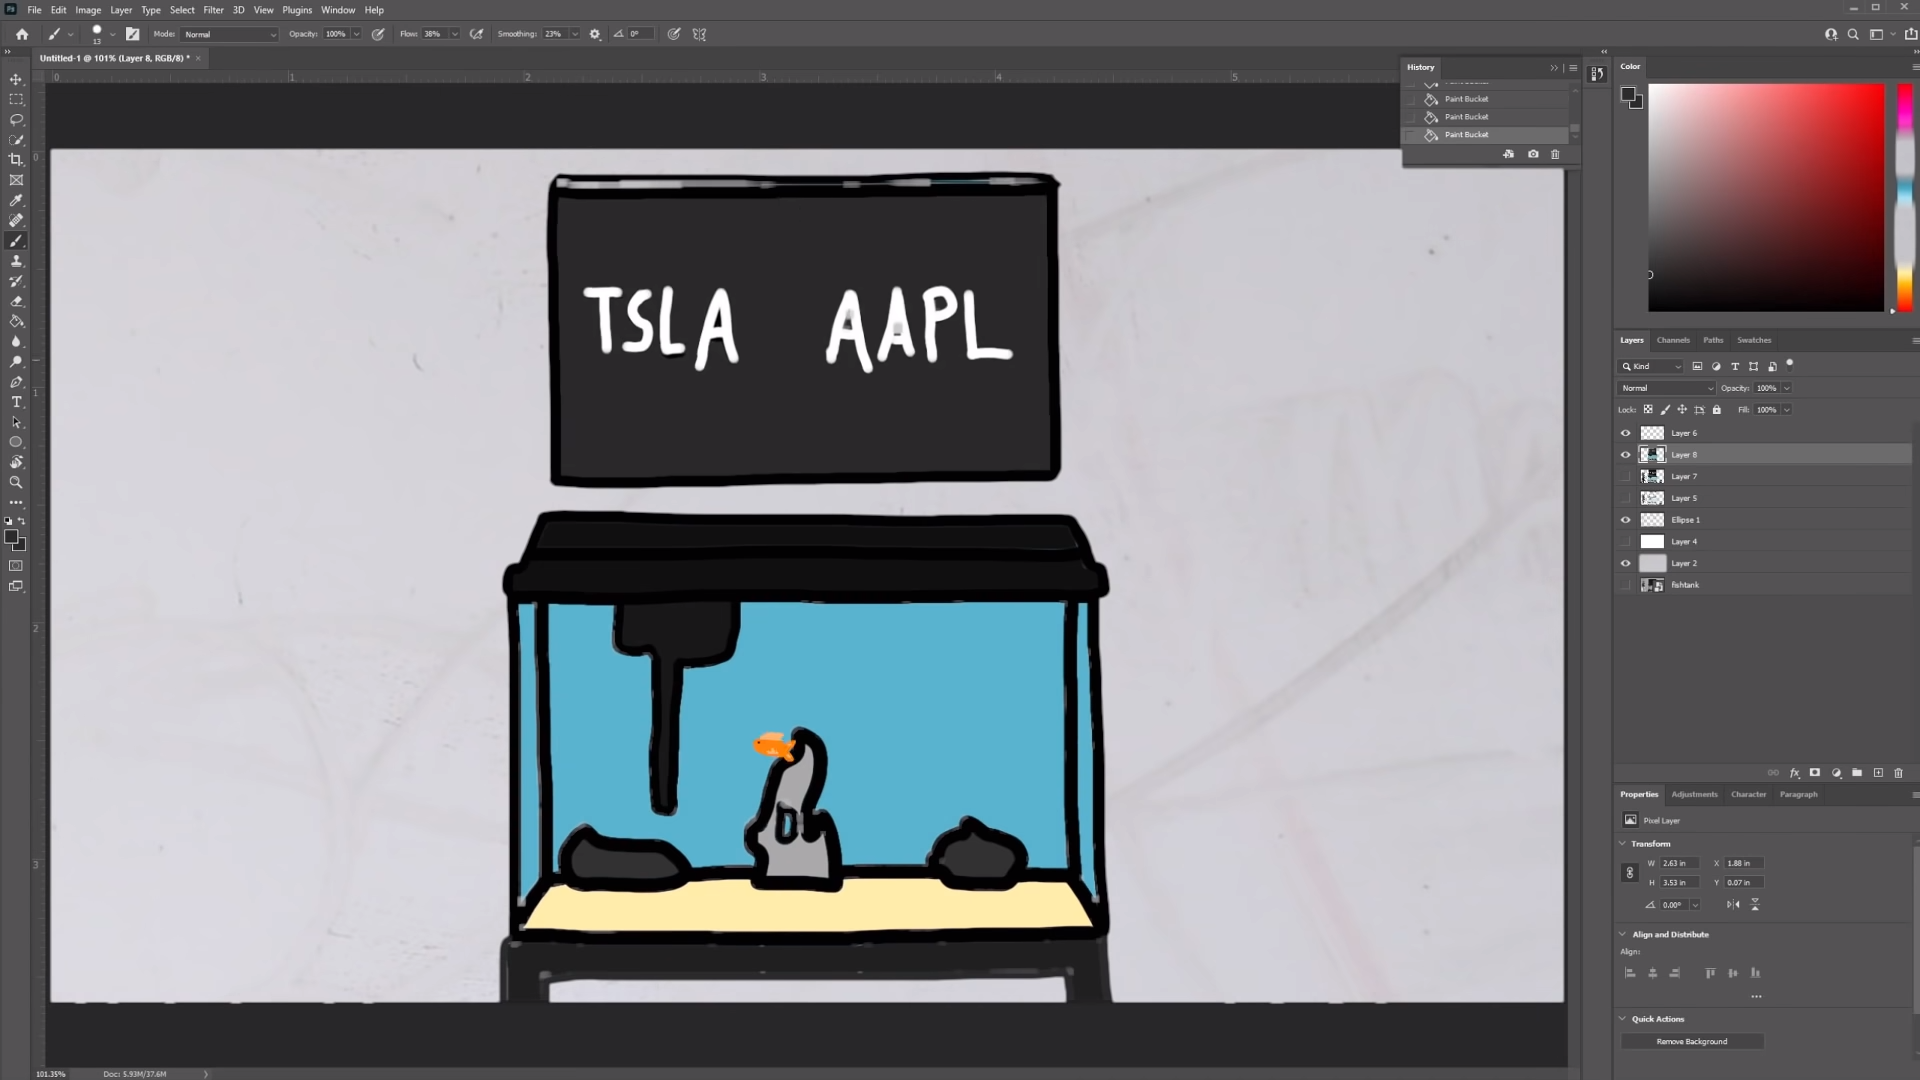Select the Crop tool
The image size is (1920, 1080).
coord(16,160)
